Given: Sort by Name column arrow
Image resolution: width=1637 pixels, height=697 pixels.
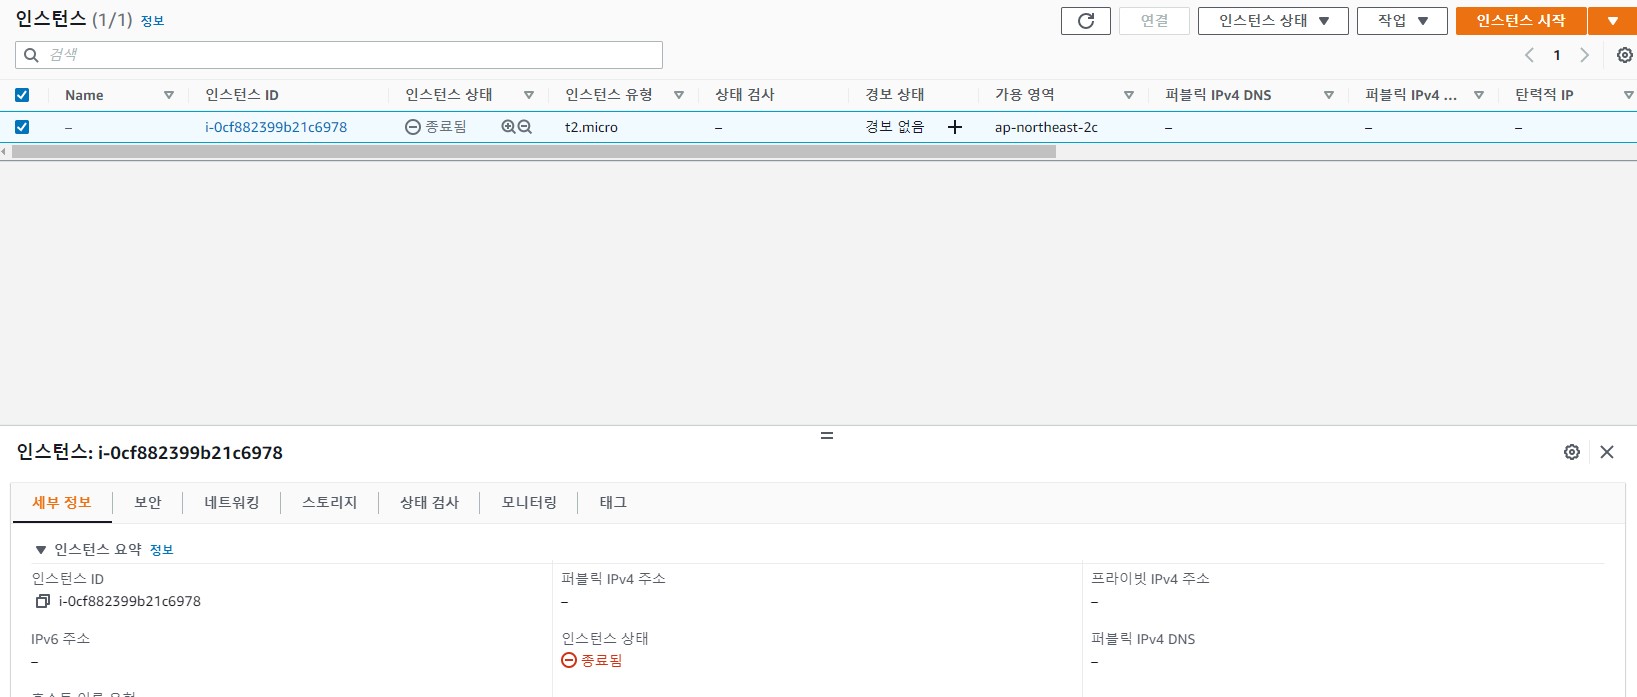Looking at the screenshot, I should [169, 95].
